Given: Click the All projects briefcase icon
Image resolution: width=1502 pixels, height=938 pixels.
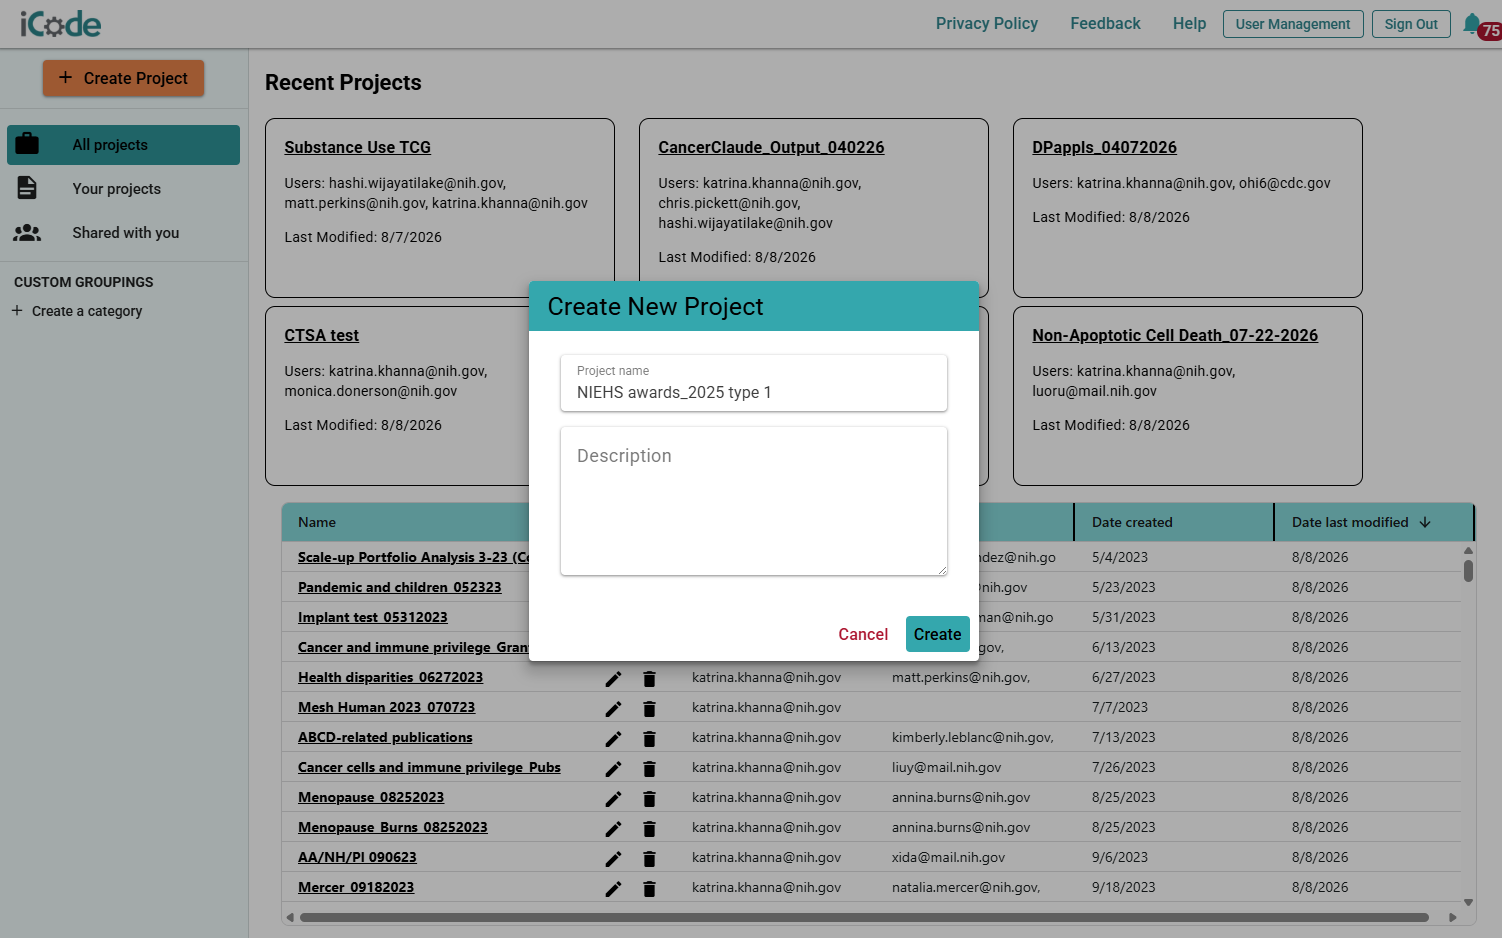Looking at the screenshot, I should pyautogui.click(x=27, y=144).
